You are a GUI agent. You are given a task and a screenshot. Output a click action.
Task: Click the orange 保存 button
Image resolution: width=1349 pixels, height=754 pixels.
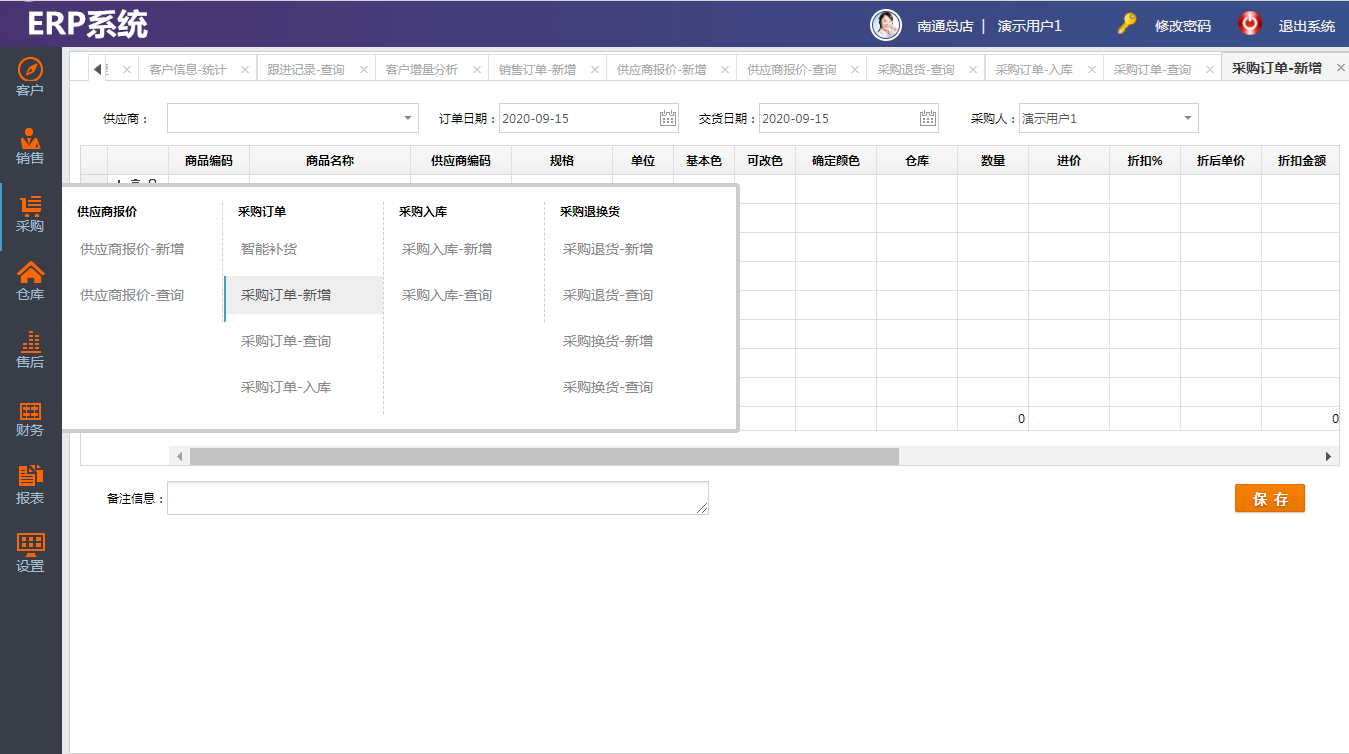[x=1269, y=499]
